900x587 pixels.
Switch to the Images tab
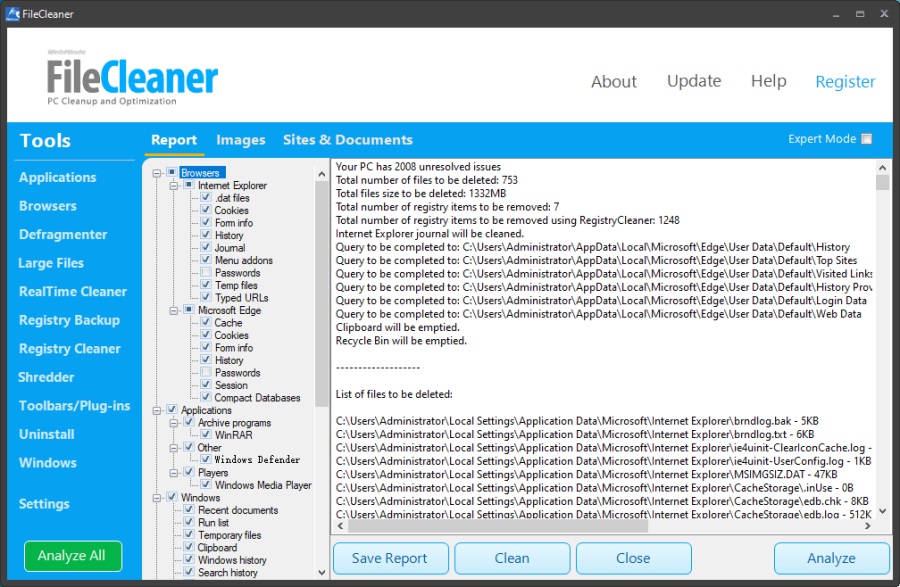(x=240, y=139)
